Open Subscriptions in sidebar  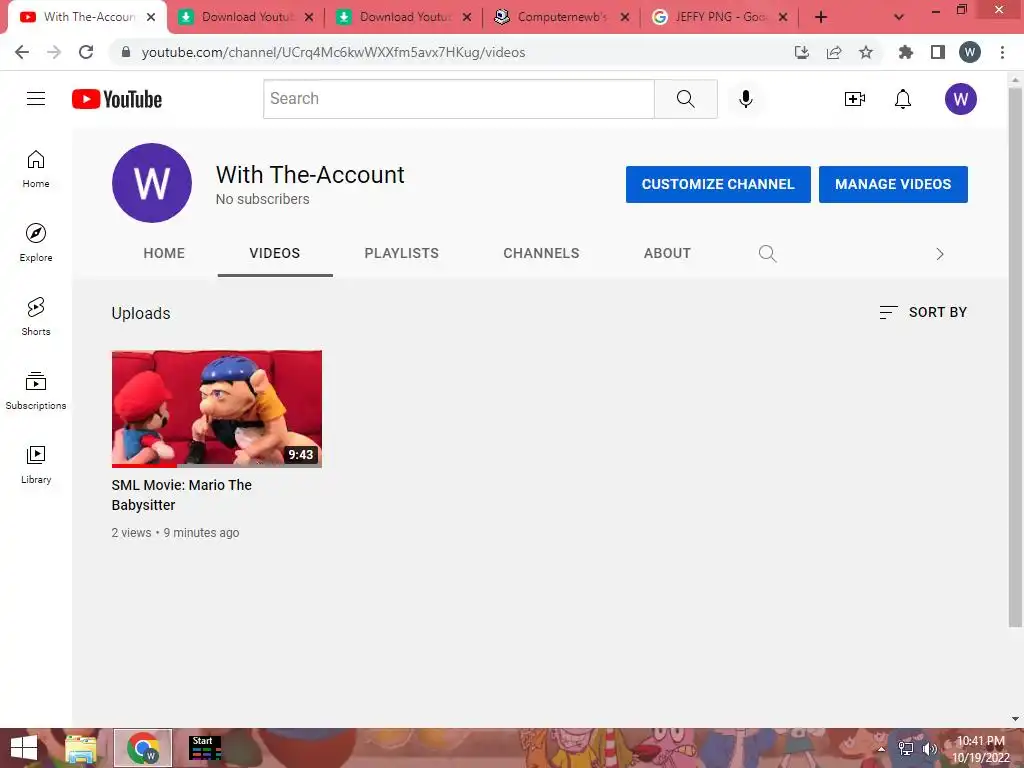pyautogui.click(x=36, y=391)
